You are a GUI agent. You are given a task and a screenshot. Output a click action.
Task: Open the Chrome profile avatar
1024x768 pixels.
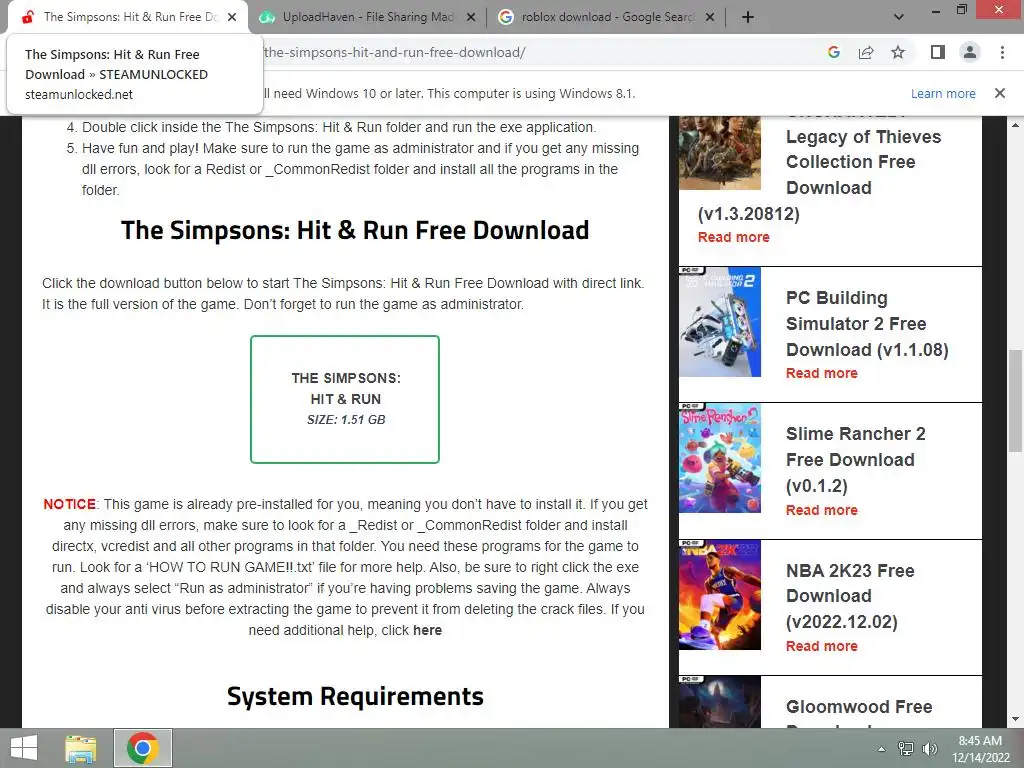tap(970, 52)
